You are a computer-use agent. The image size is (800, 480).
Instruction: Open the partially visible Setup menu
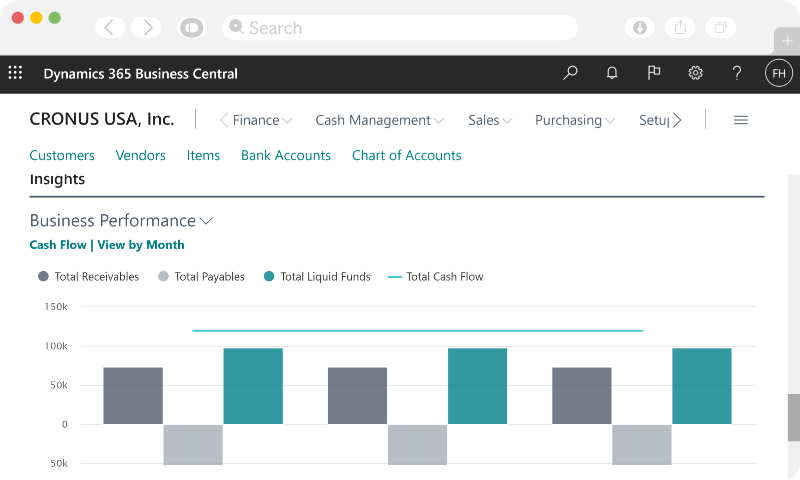654,120
